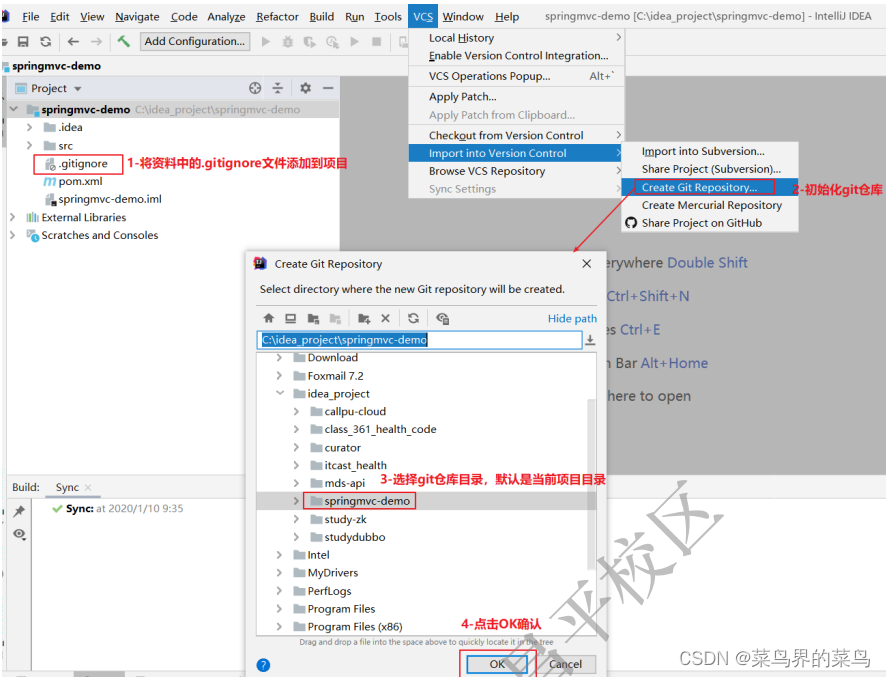This screenshot has width=886, height=677.
Task: Select pom.xml in project tree
Action: [80, 181]
